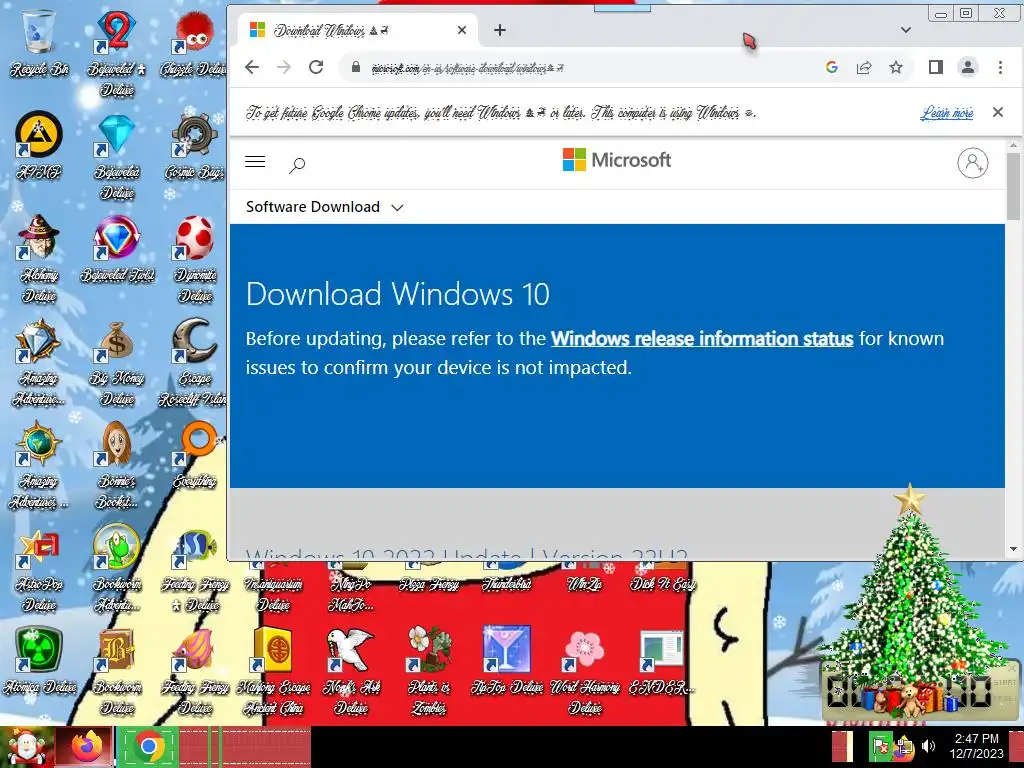Close the Download Windows tab
Viewport: 1024px width, 768px height.
coord(462,30)
